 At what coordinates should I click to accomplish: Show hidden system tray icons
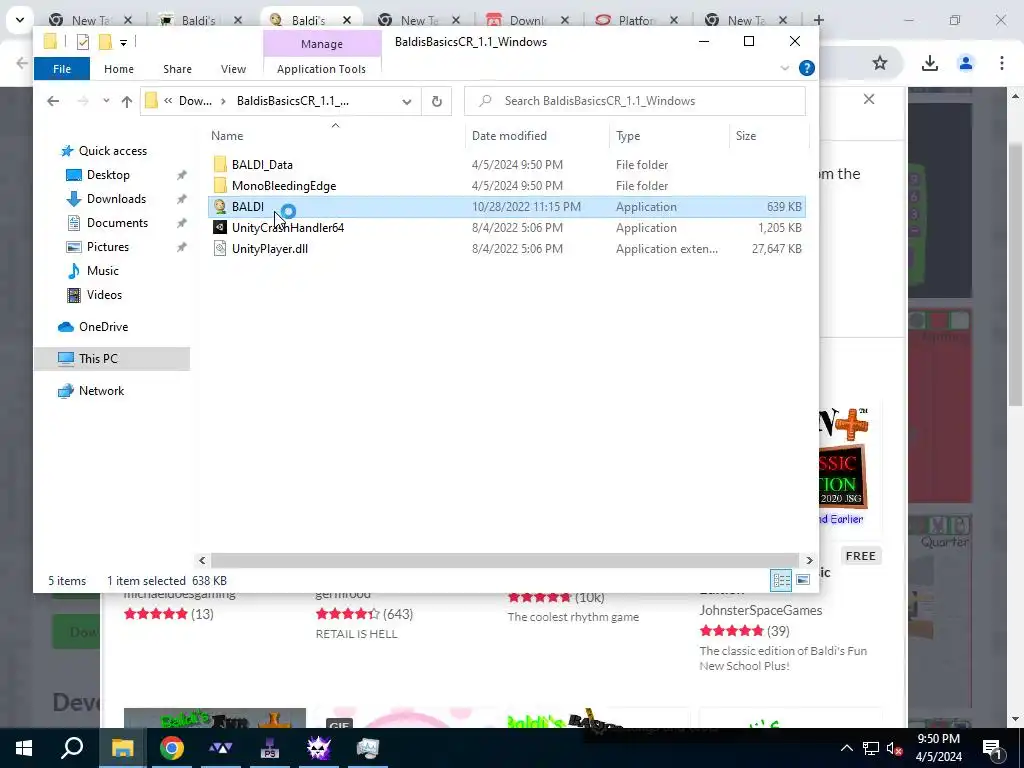click(x=846, y=748)
